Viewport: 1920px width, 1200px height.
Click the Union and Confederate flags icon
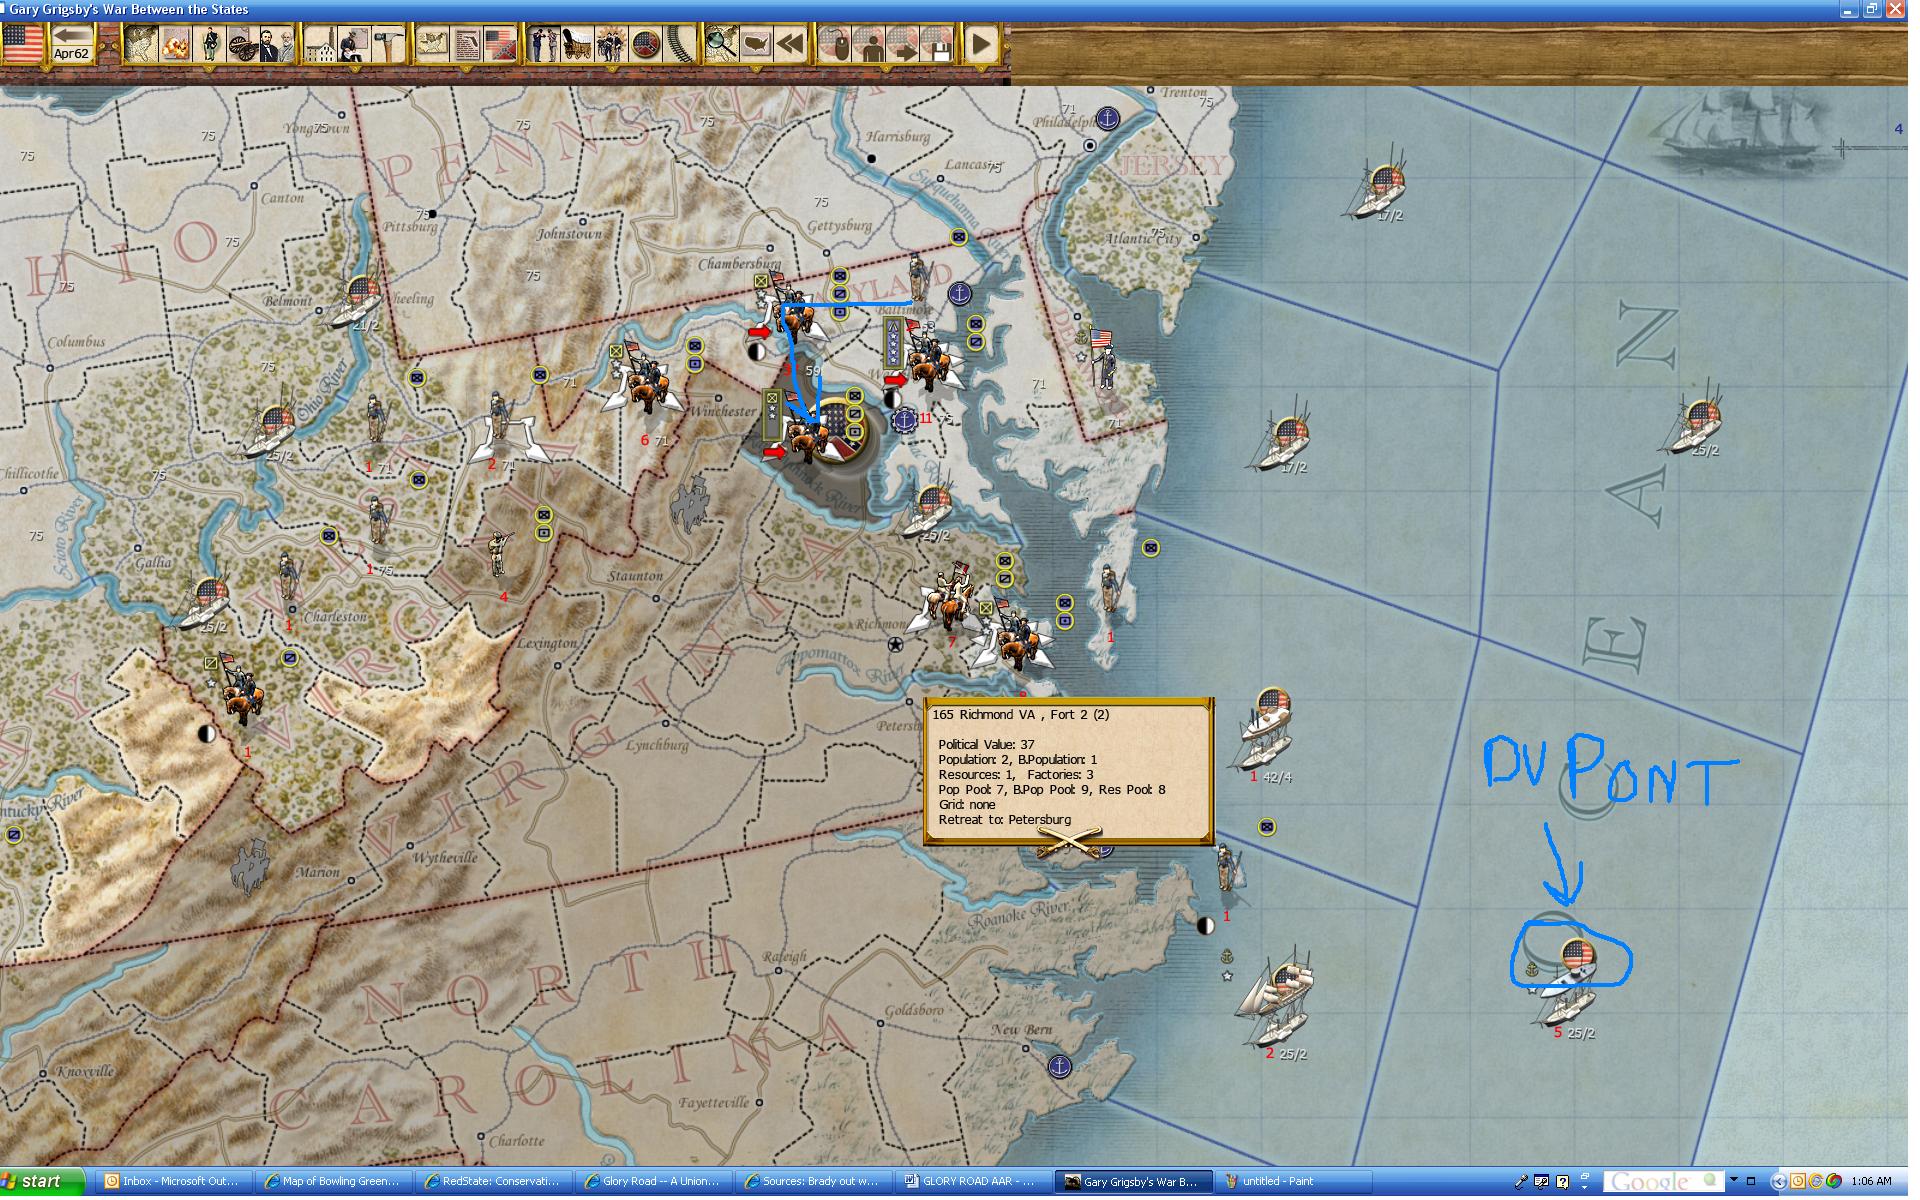click(x=499, y=44)
